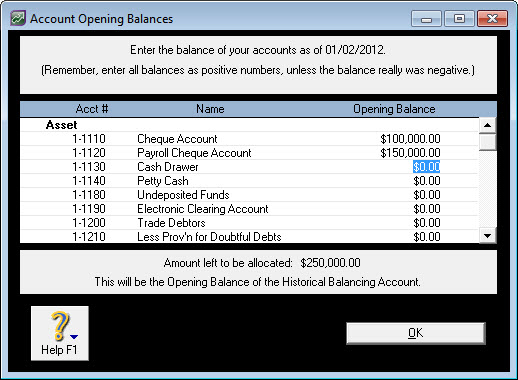The height and width of the screenshot is (380, 518).
Task: Click the Name column header
Action: point(210,109)
